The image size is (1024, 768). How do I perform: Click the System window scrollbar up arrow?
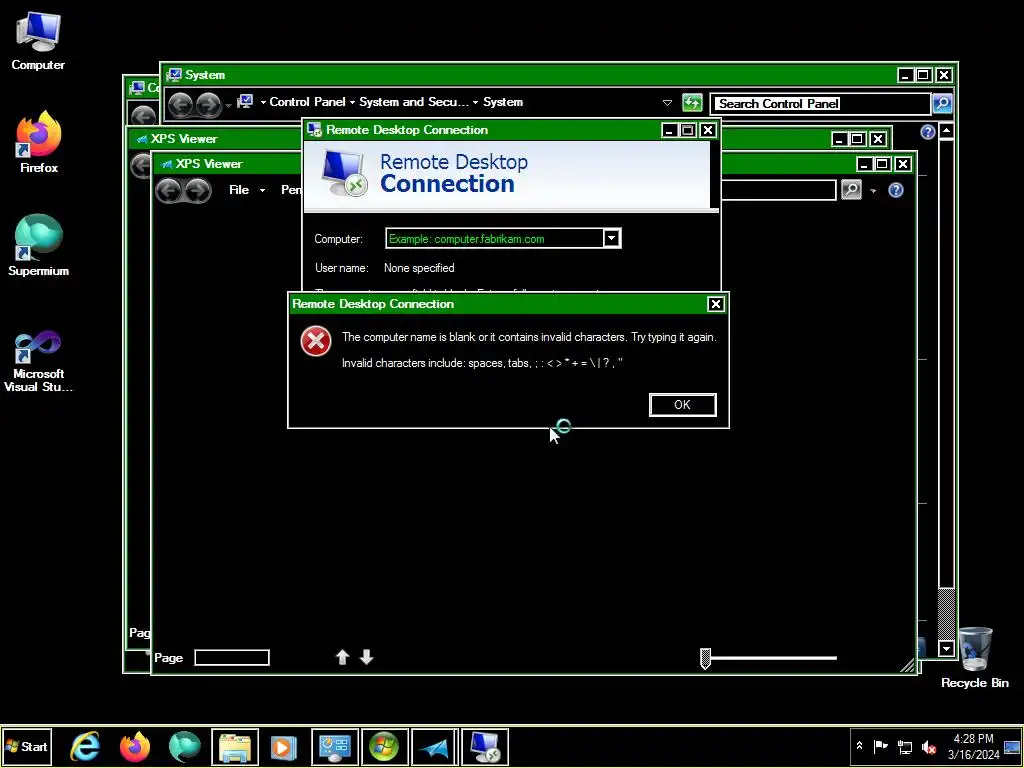tap(946, 131)
